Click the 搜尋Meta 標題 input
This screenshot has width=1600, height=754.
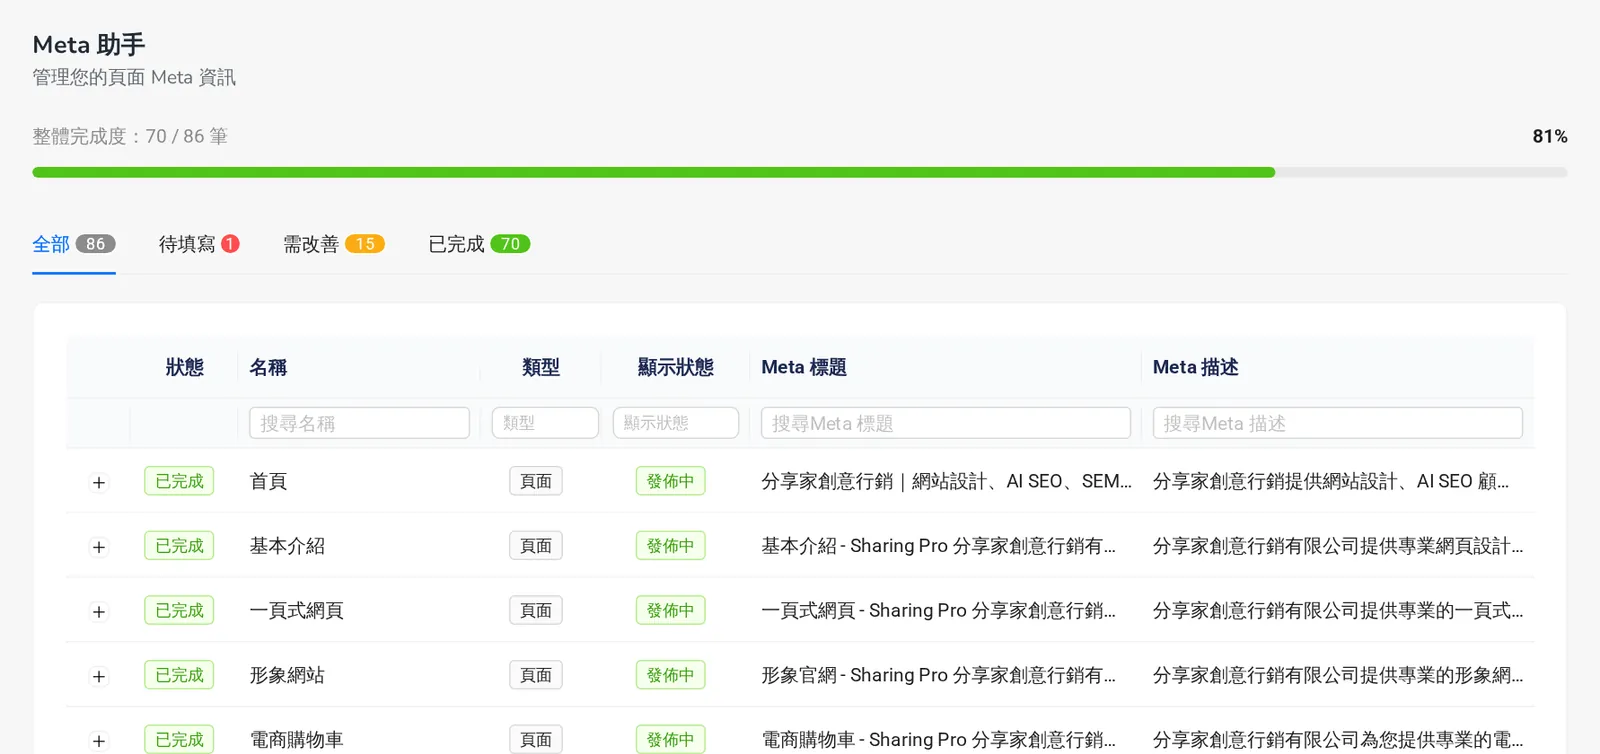pos(946,423)
